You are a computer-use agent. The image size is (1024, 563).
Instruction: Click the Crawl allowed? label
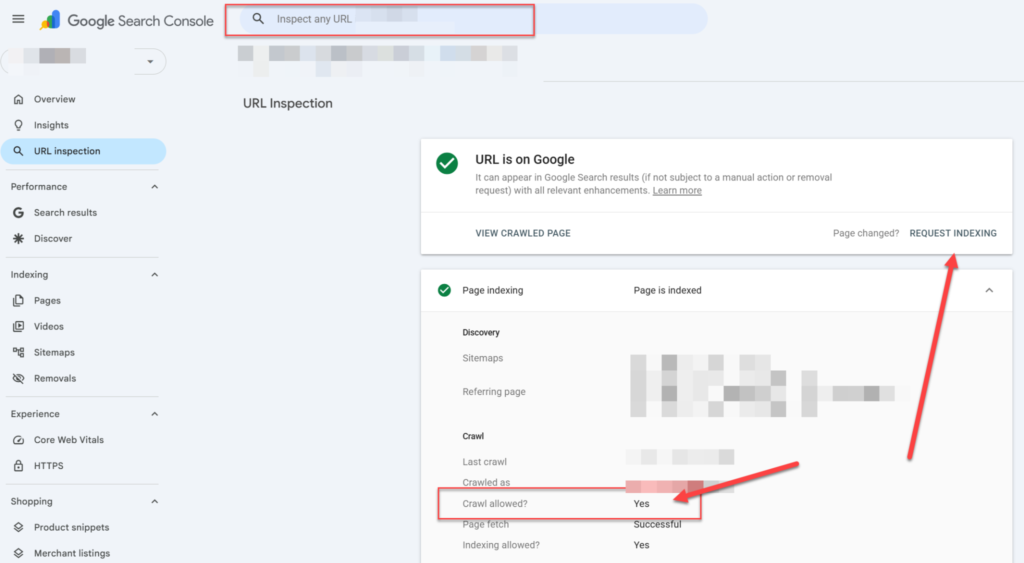click(495, 504)
